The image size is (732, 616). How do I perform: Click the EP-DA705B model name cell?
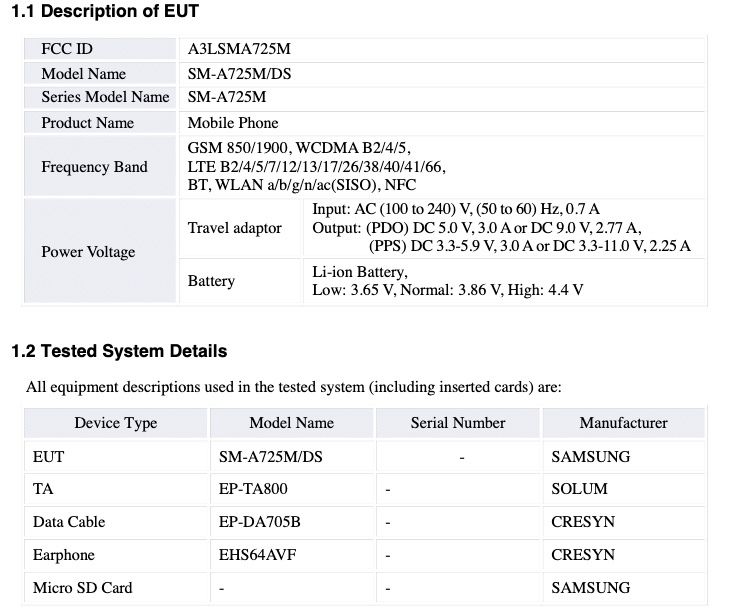260,522
